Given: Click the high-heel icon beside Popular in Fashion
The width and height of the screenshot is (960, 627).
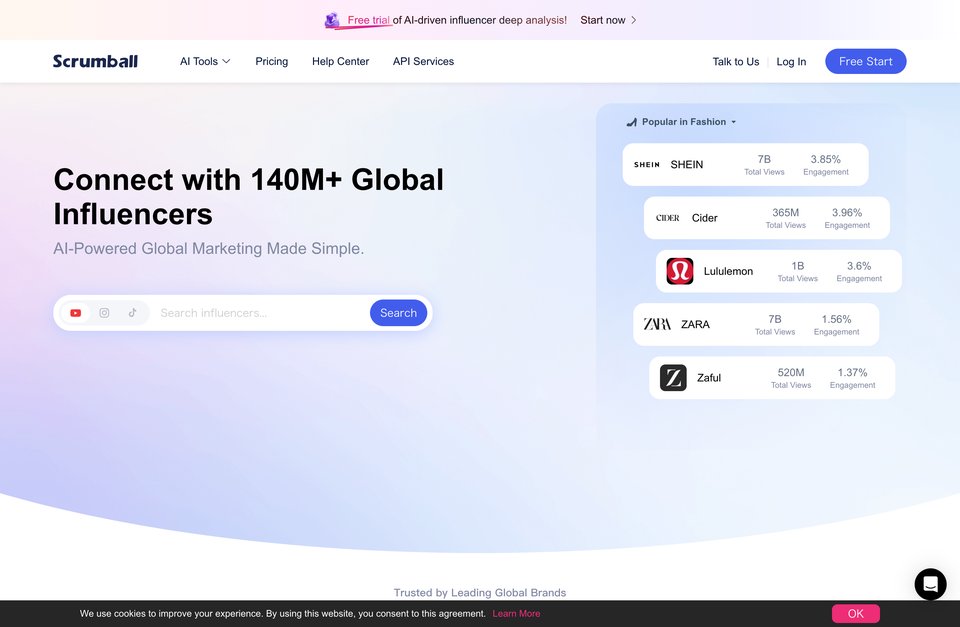Looking at the screenshot, I should [x=631, y=122].
